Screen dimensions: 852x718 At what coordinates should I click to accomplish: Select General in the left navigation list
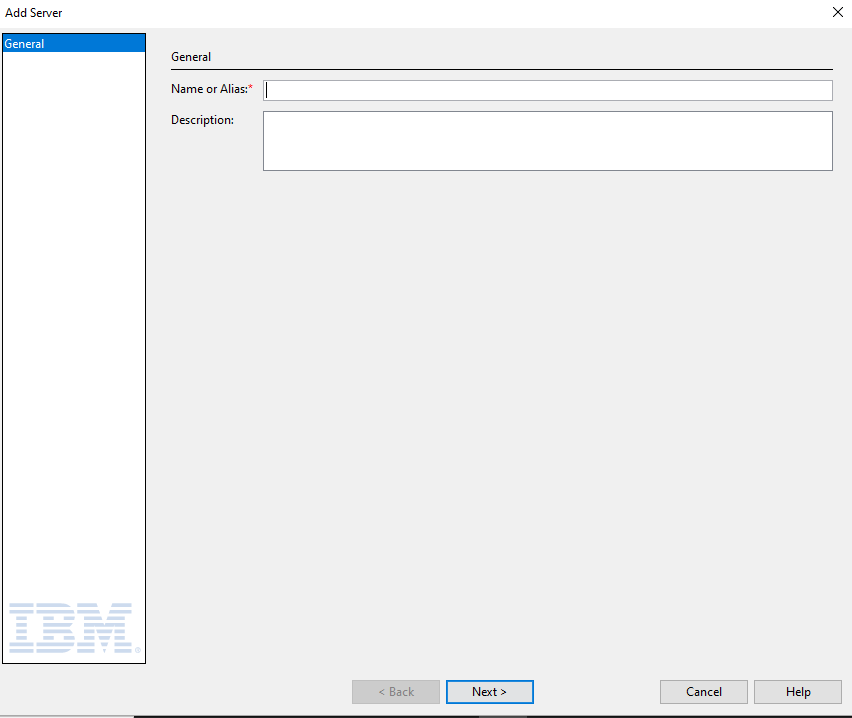point(74,44)
